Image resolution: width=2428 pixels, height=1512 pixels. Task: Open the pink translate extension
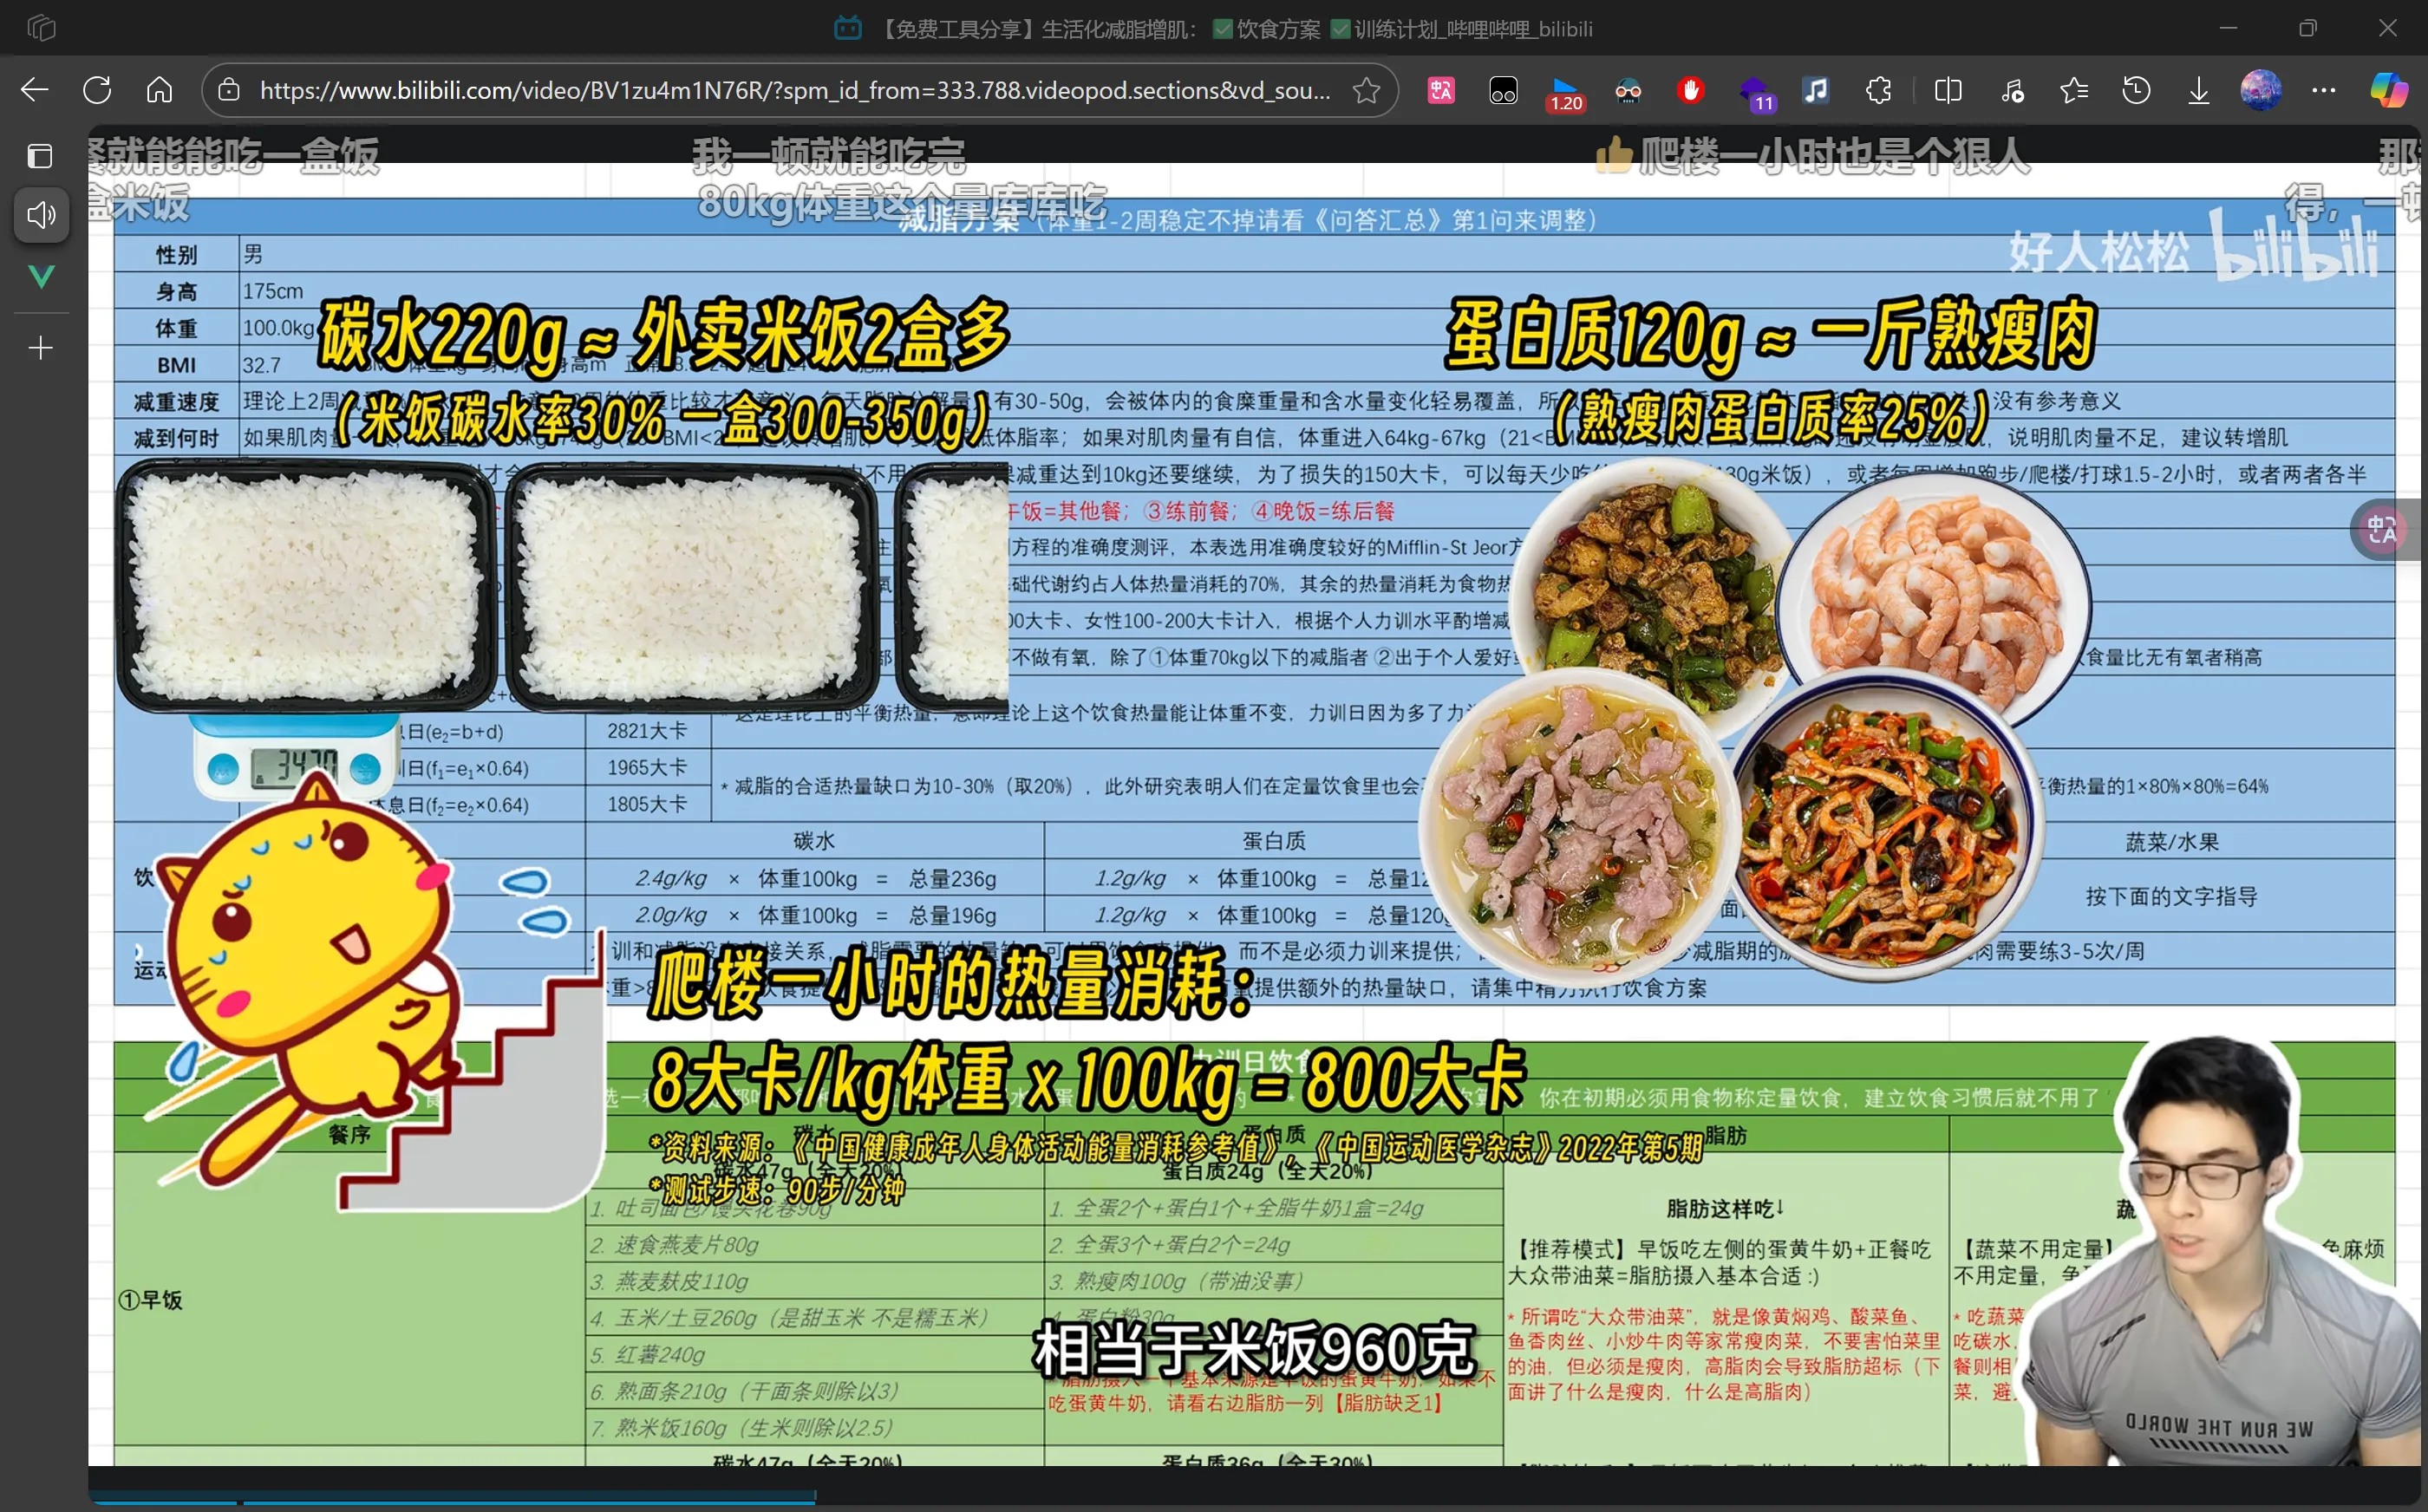[x=1441, y=90]
